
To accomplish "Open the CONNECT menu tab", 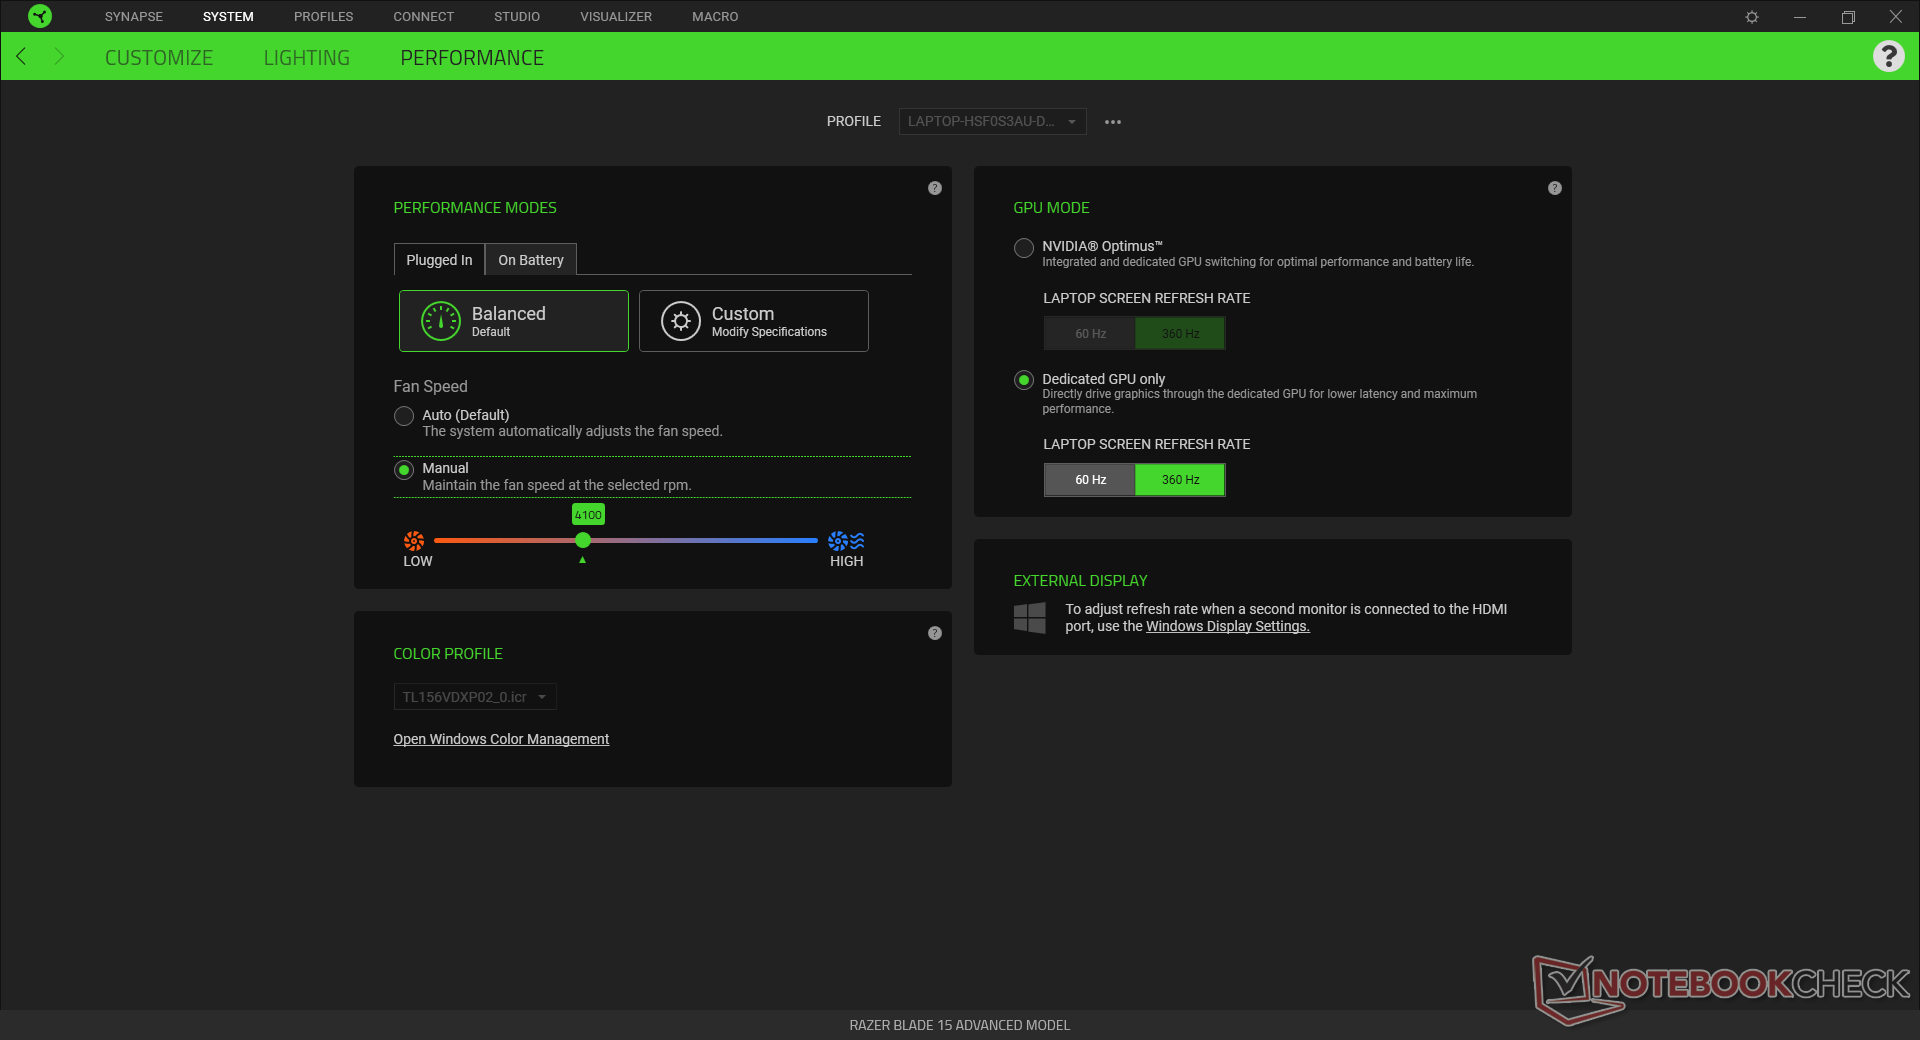I will point(424,17).
